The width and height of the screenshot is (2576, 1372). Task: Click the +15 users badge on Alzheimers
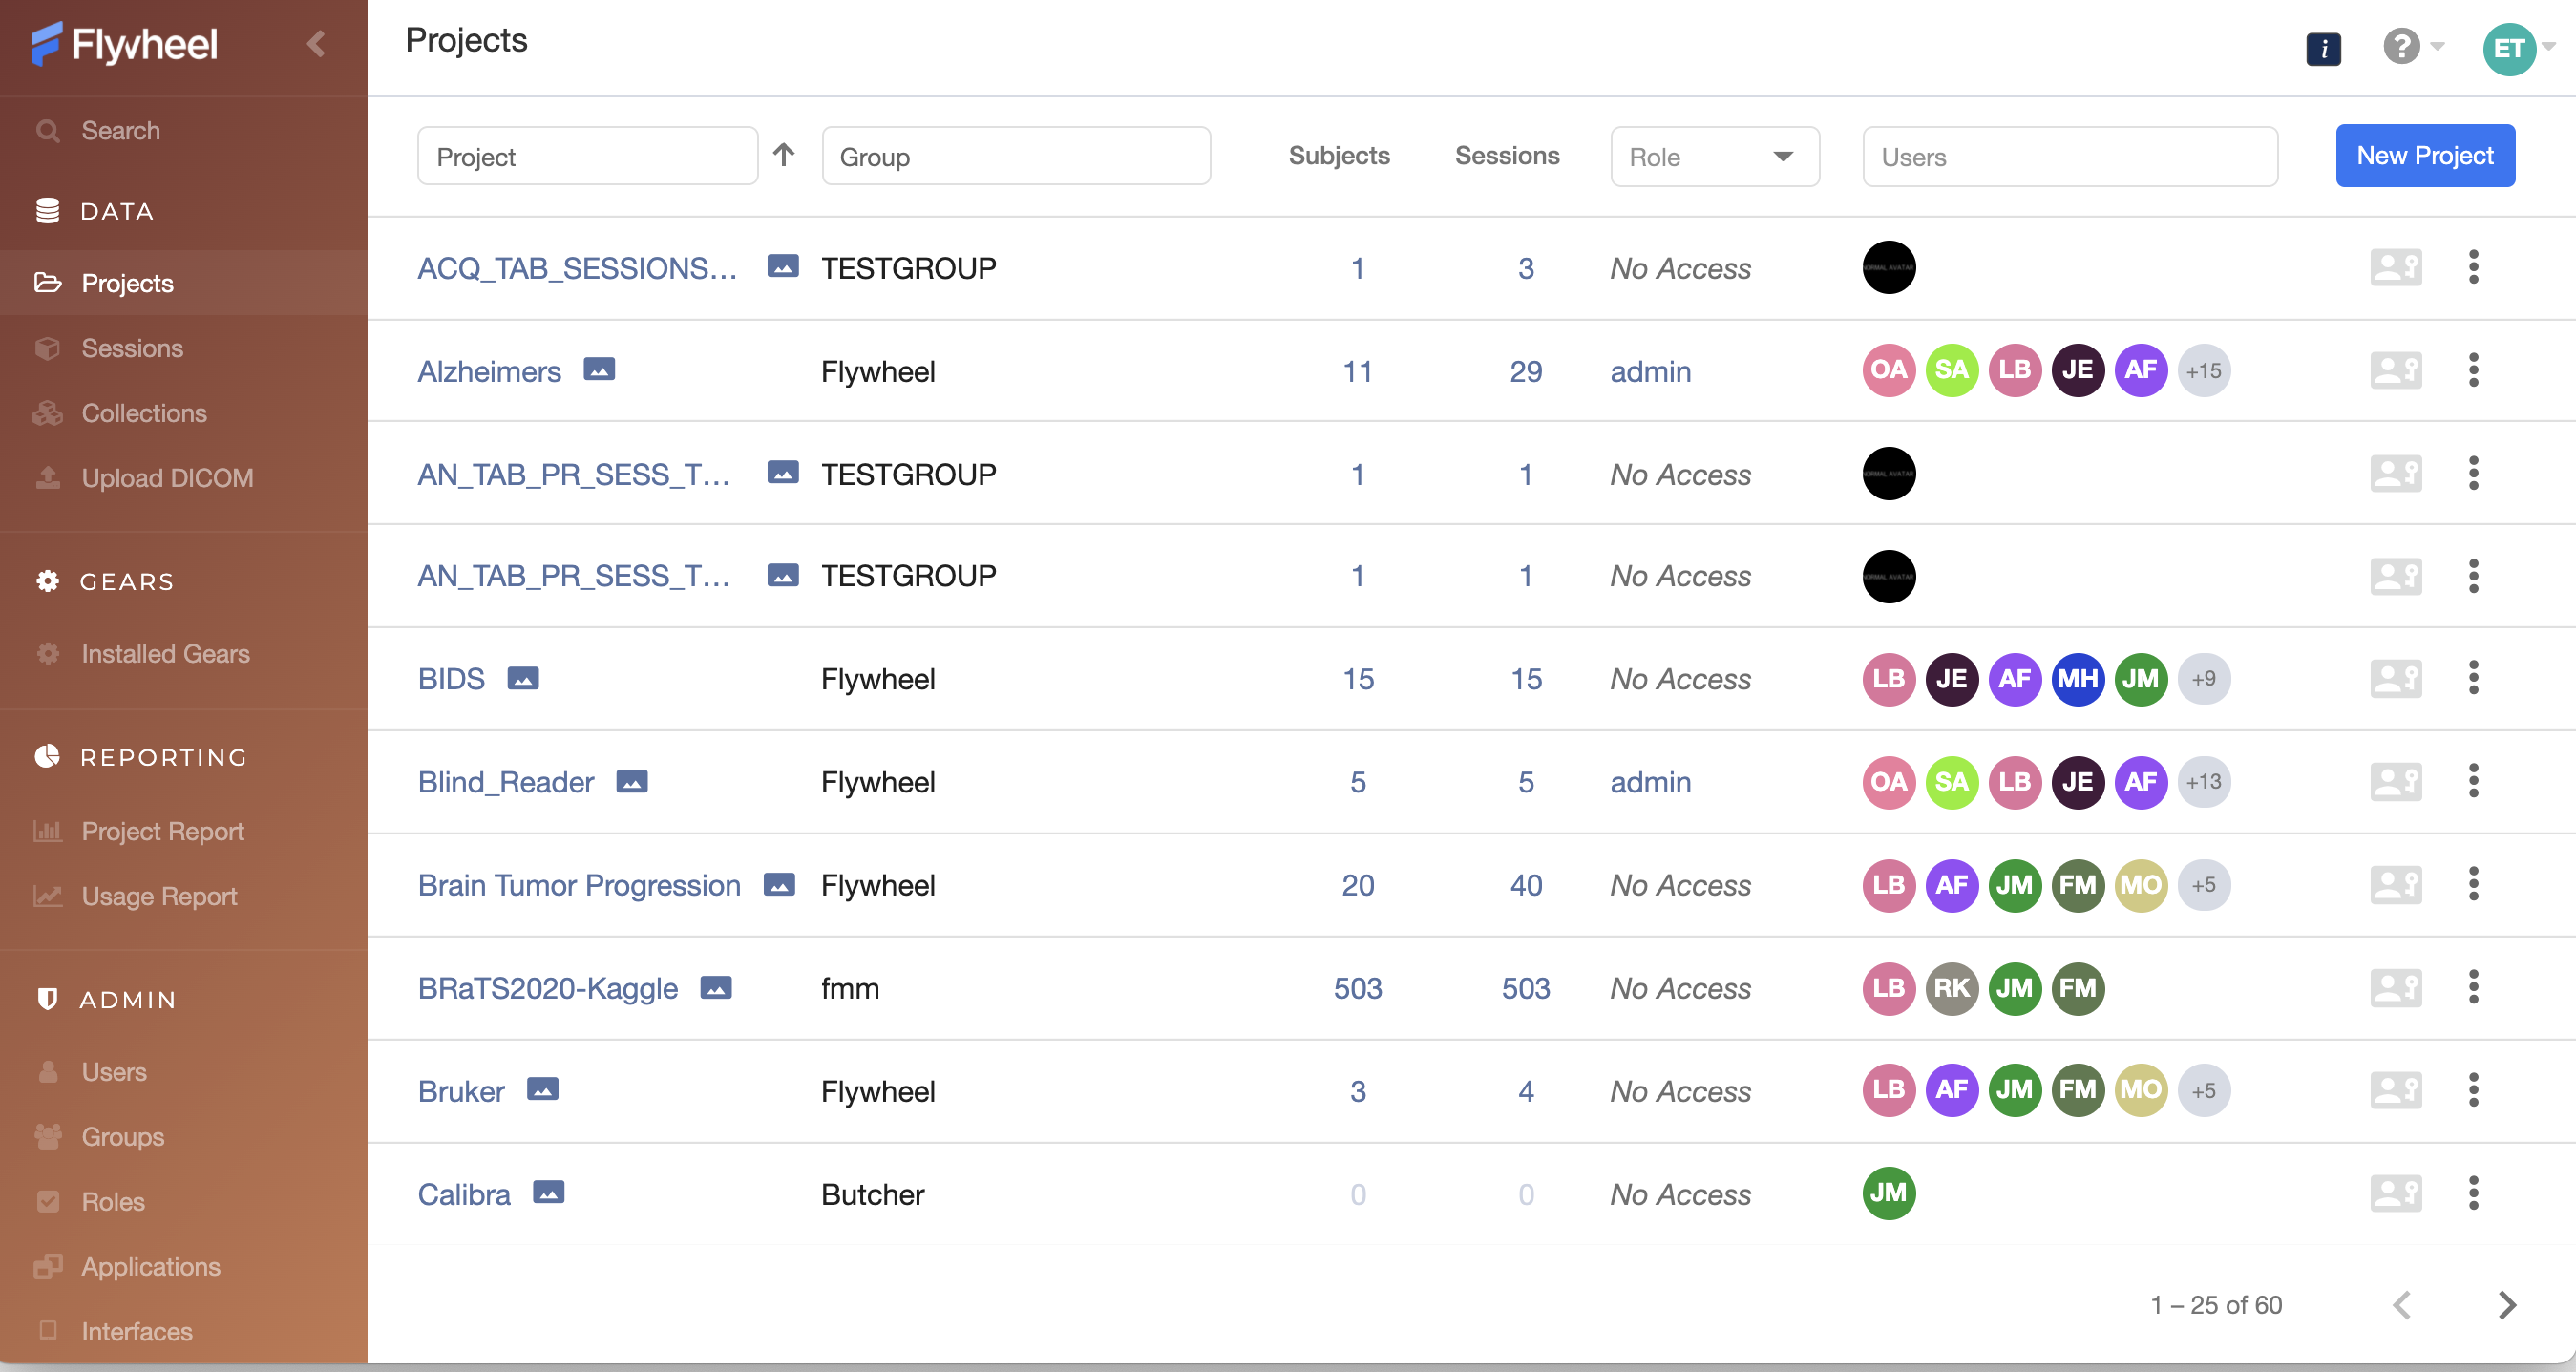point(2203,371)
